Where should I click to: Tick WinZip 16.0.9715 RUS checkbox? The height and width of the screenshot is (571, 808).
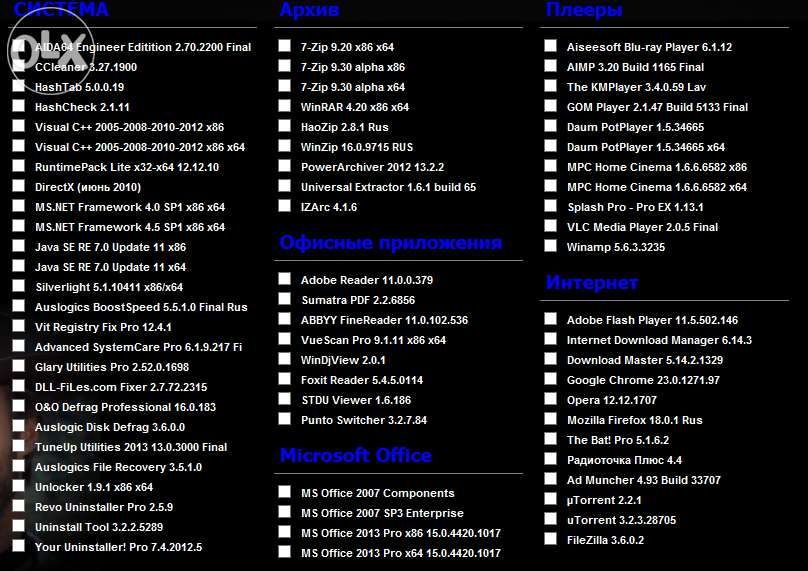click(284, 146)
